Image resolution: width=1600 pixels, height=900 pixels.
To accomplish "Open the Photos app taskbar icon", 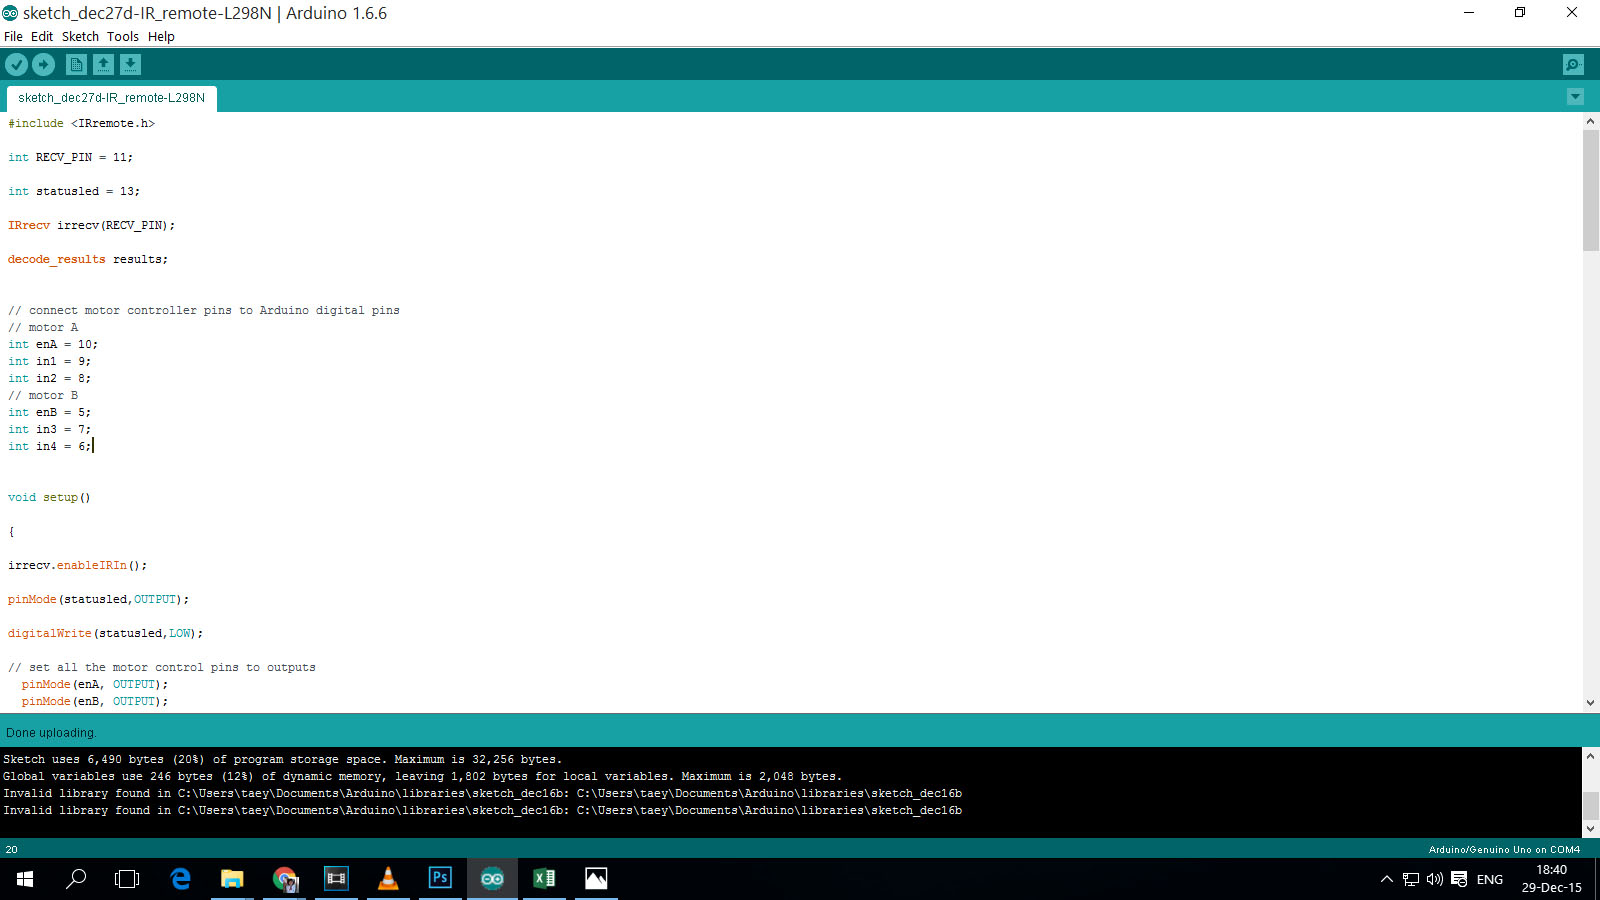I will (596, 879).
